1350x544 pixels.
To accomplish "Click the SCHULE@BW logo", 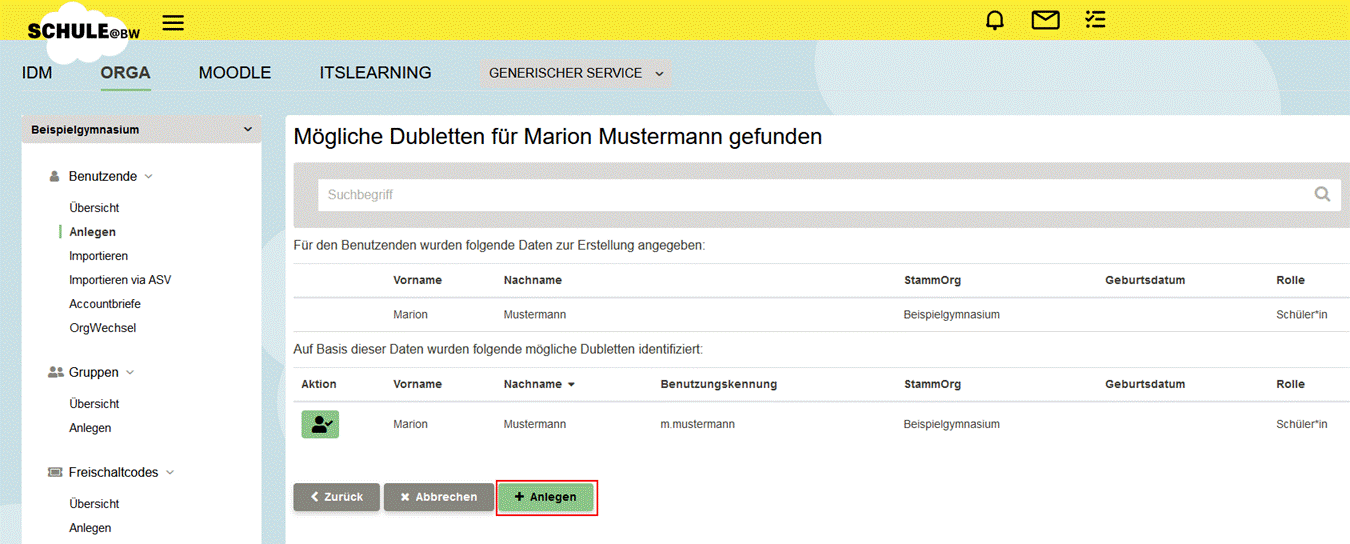I will click(x=84, y=31).
